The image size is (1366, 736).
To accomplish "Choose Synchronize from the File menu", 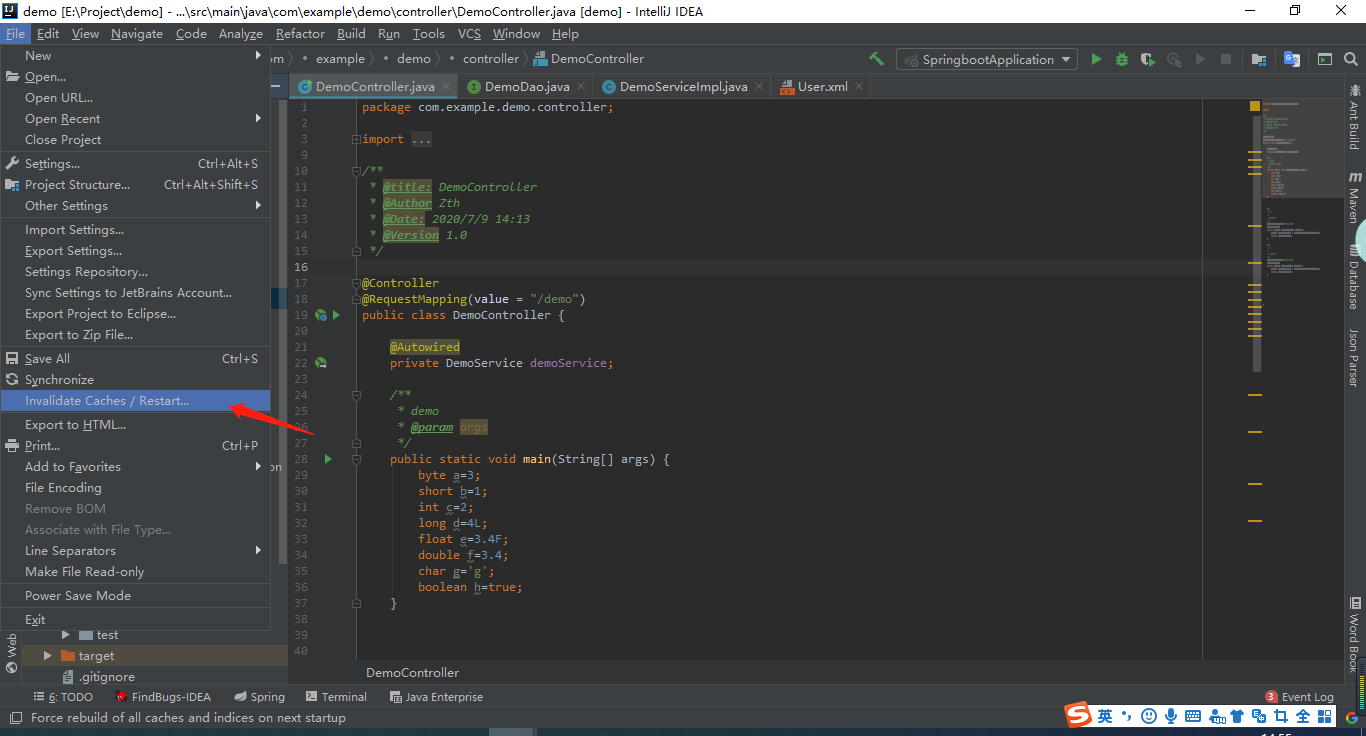I will (135, 379).
